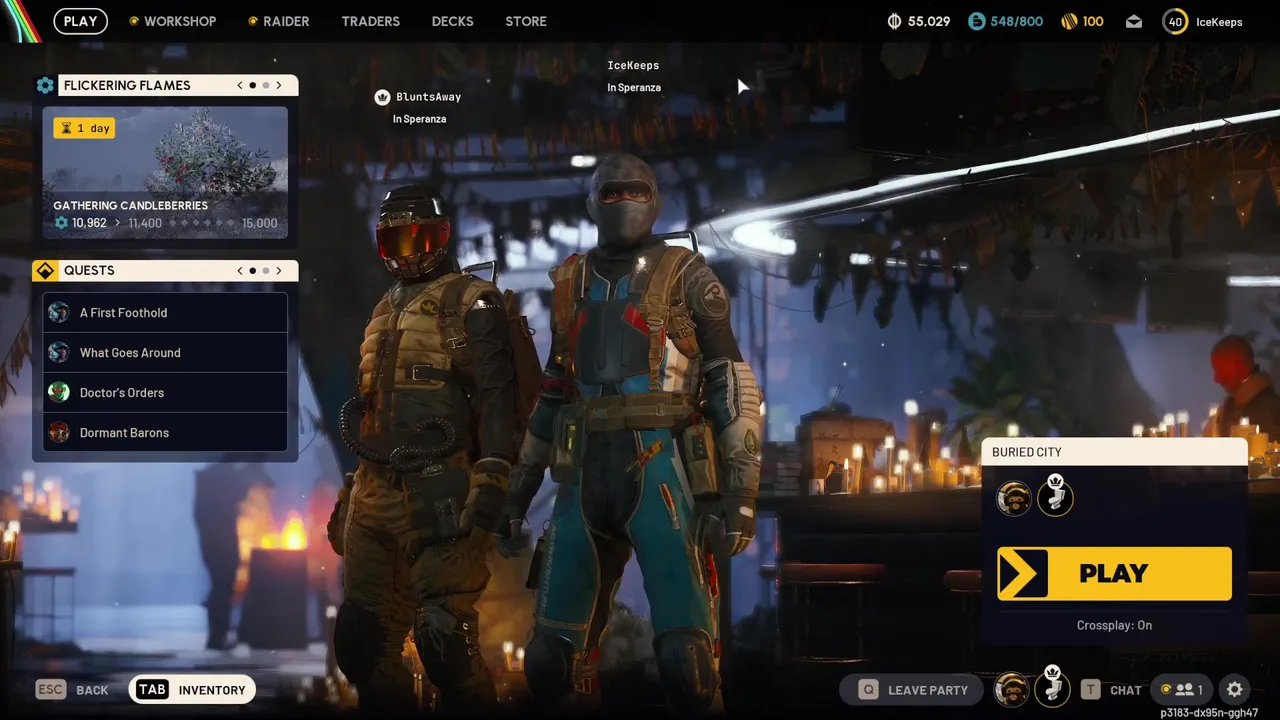Click the trader portrait beside Doctor's Orders

tap(59, 392)
